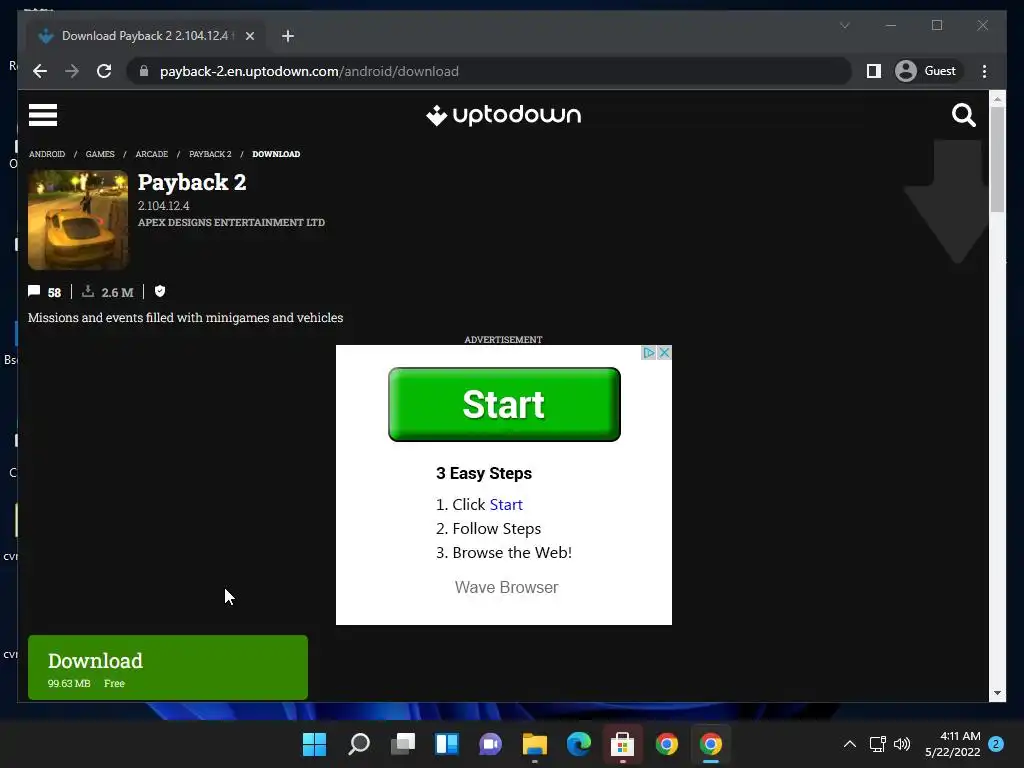Click the downloads icon next to 2.6 M
Viewport: 1024px width, 768px height.
[88, 291]
